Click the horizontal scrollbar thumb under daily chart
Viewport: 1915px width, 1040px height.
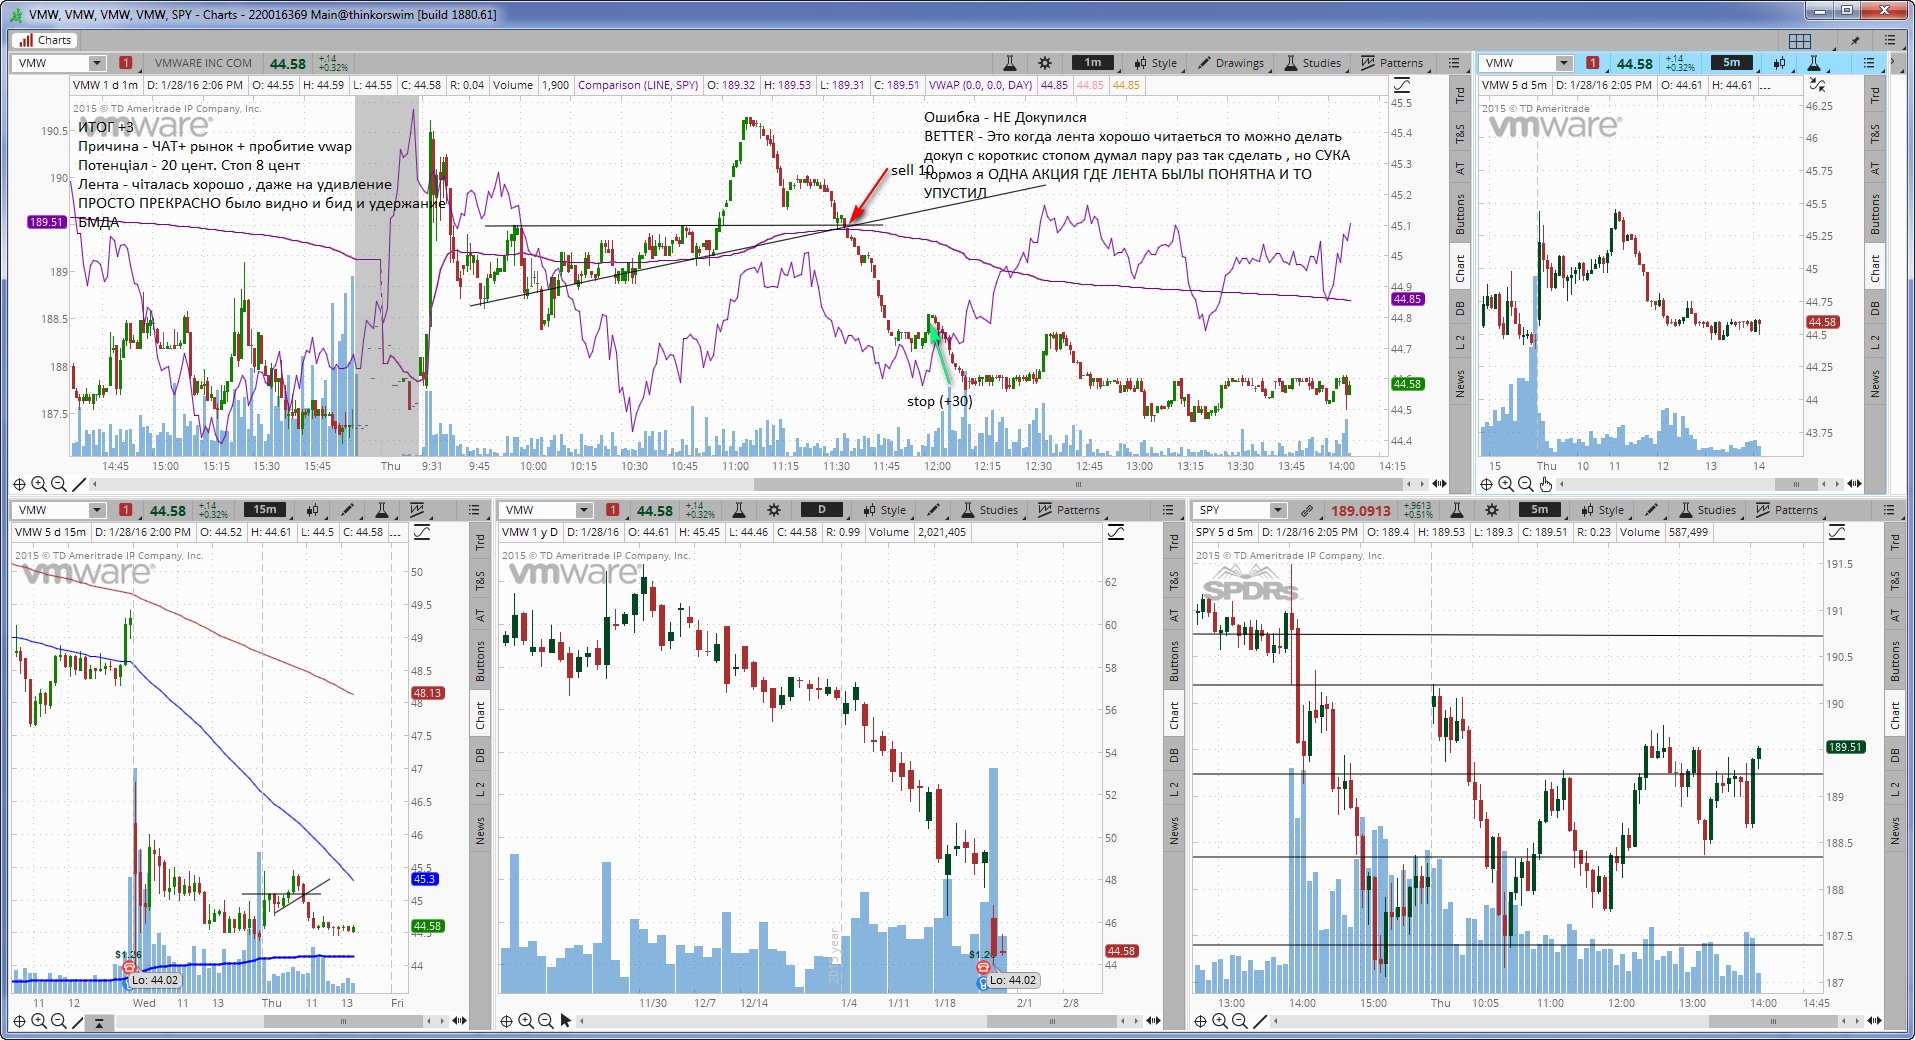(1052, 1021)
